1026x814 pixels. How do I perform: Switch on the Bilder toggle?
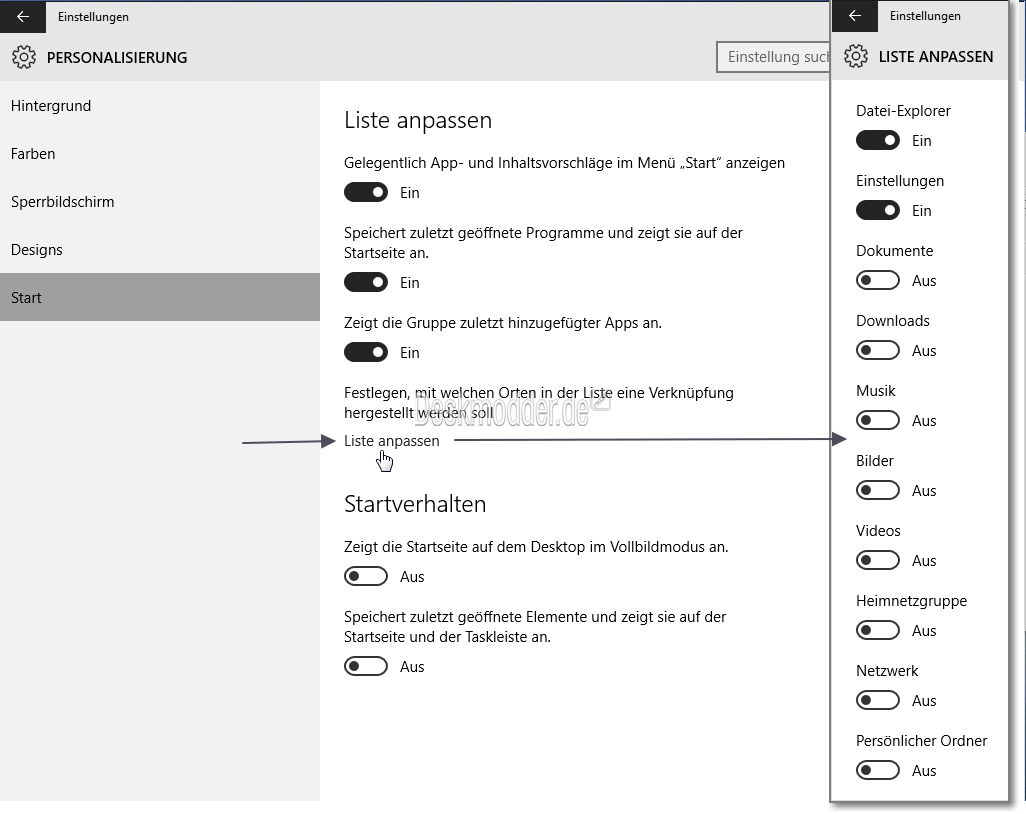tap(877, 490)
